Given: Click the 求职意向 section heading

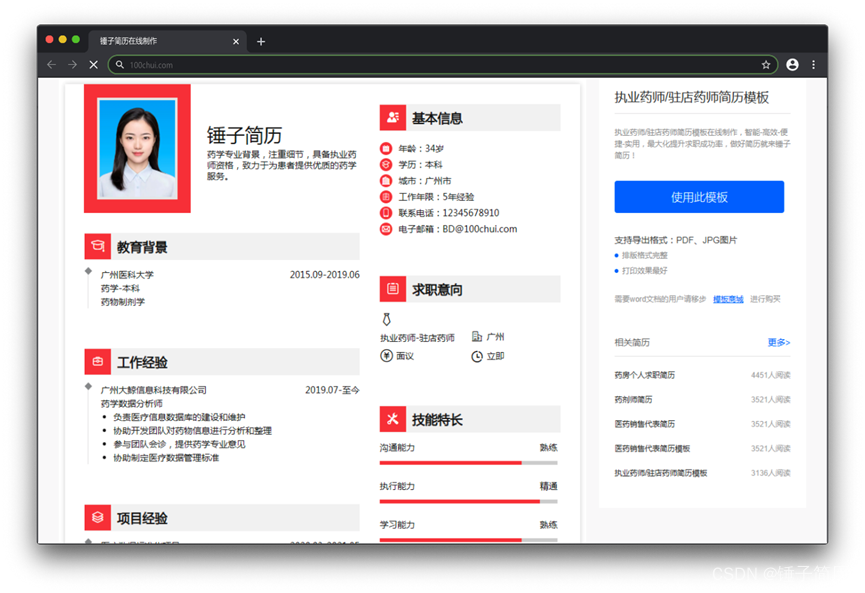Looking at the screenshot, I should (437, 290).
